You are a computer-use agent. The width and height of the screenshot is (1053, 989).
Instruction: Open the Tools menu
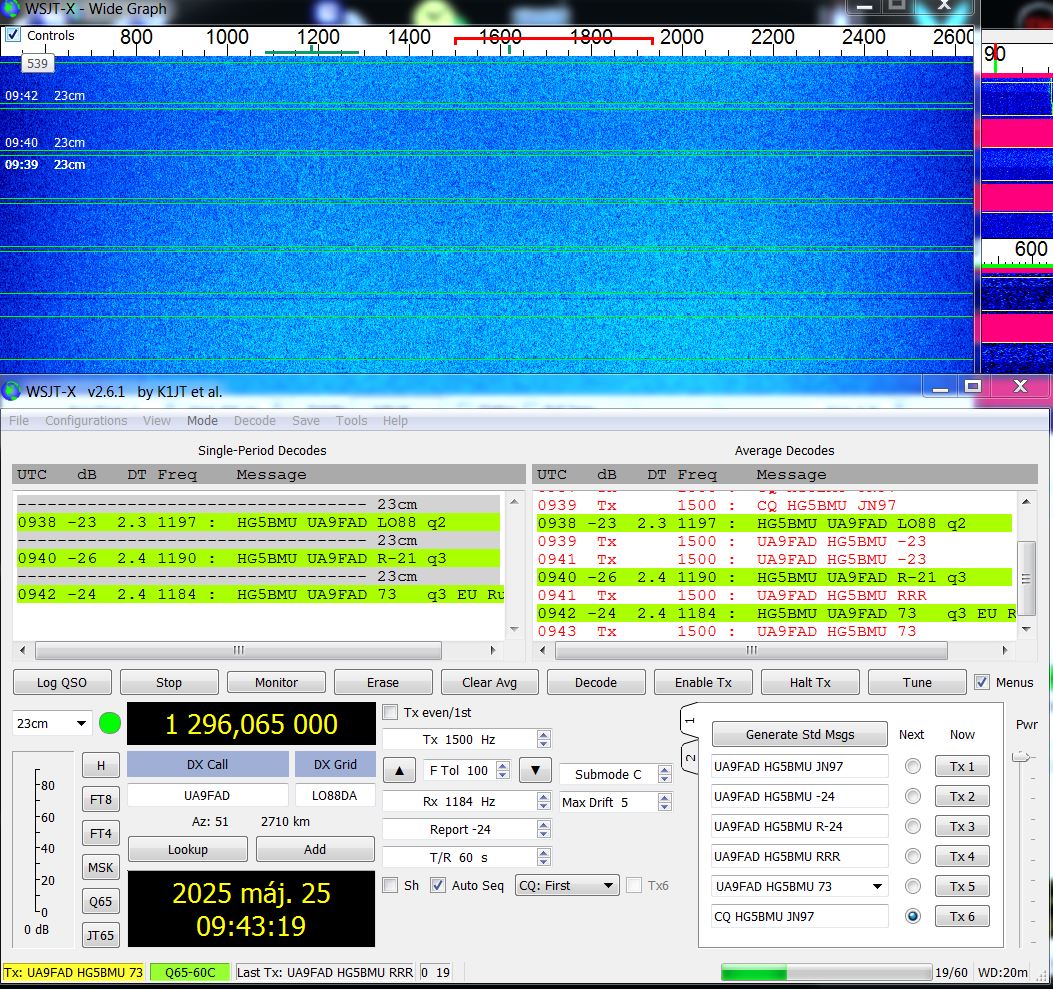(x=351, y=420)
